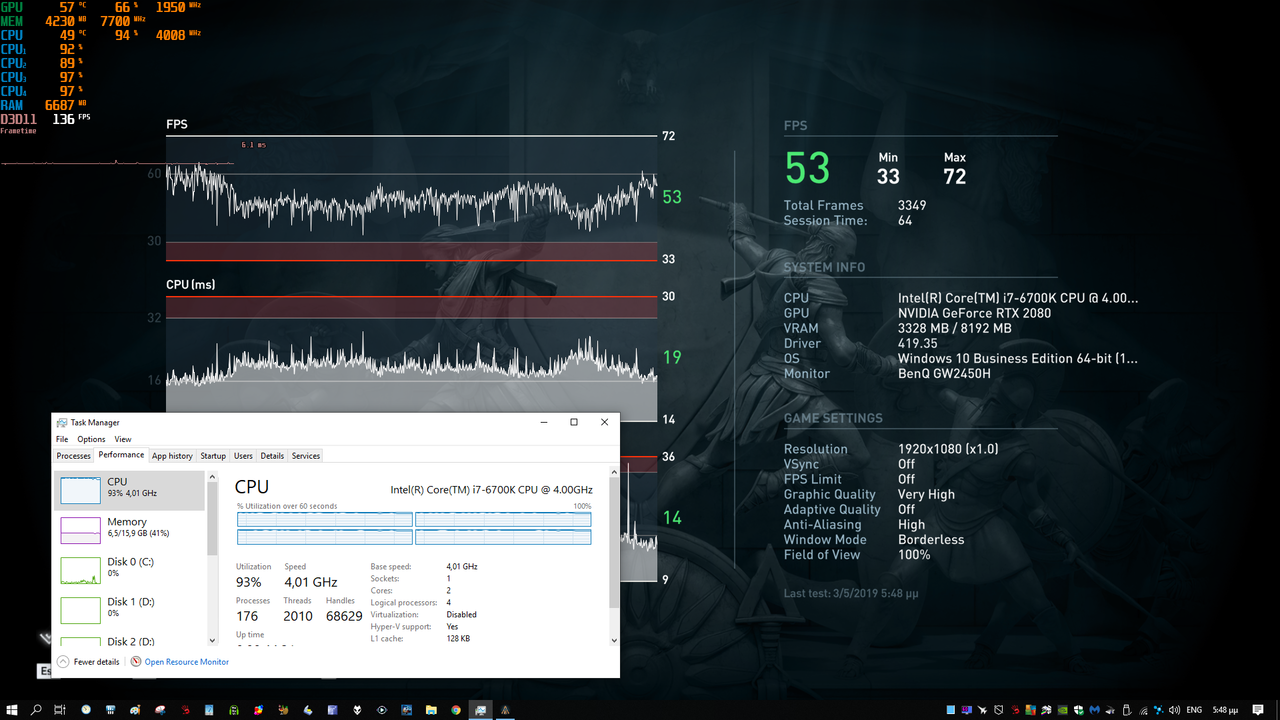Switch to the App history tab
Viewport: 1280px width, 720px height.
[173, 456]
